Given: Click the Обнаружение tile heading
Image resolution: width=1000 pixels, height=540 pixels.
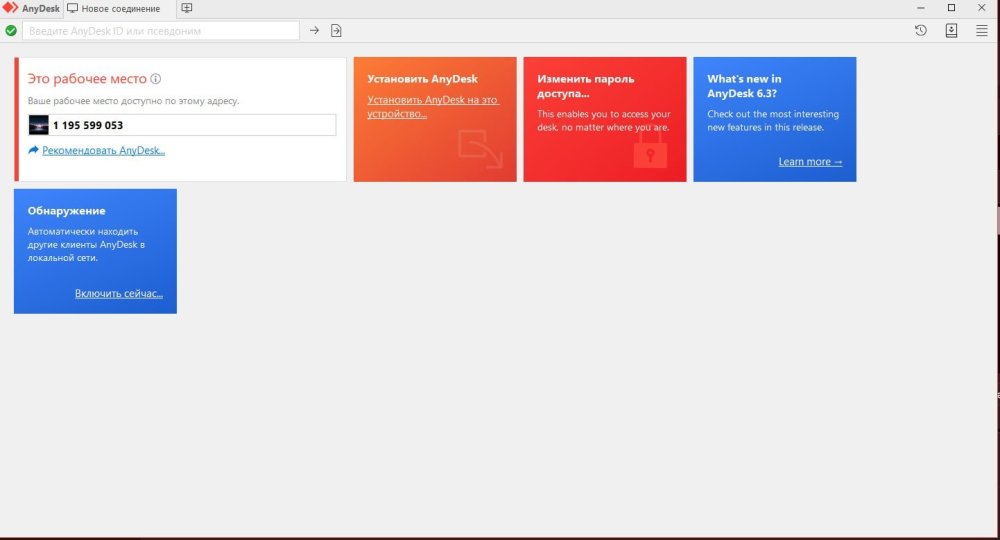Looking at the screenshot, I should pos(66,211).
